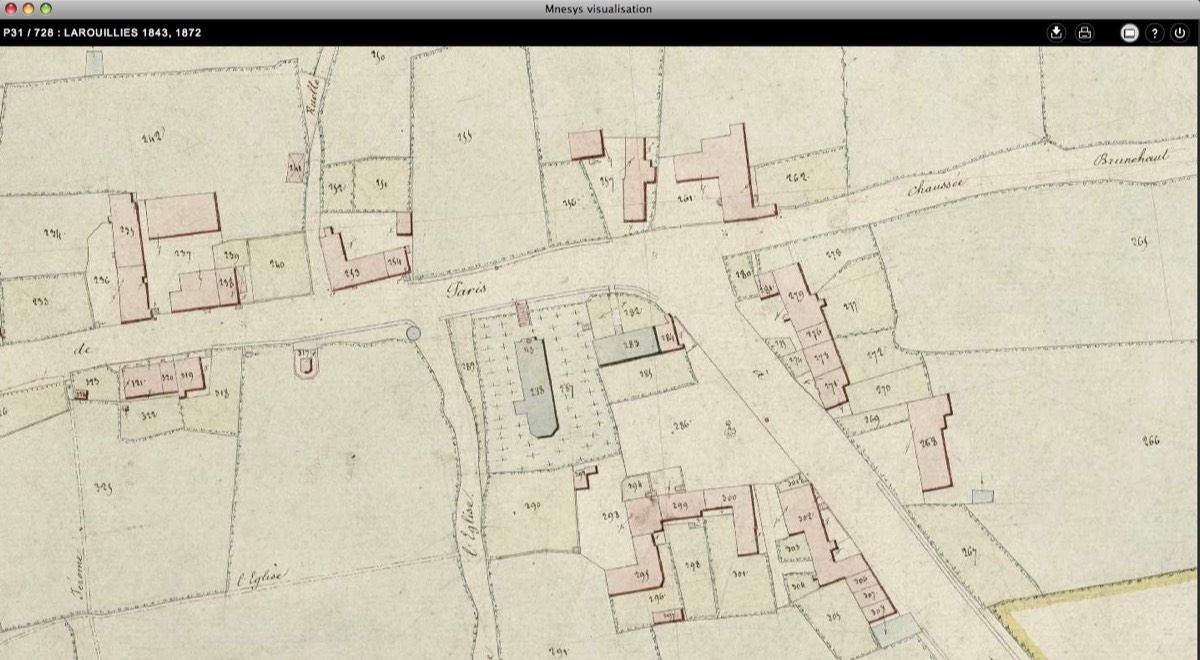This screenshot has width=1200, height=660.
Task: Print the map using the printer icon
Action: pyautogui.click(x=1084, y=33)
